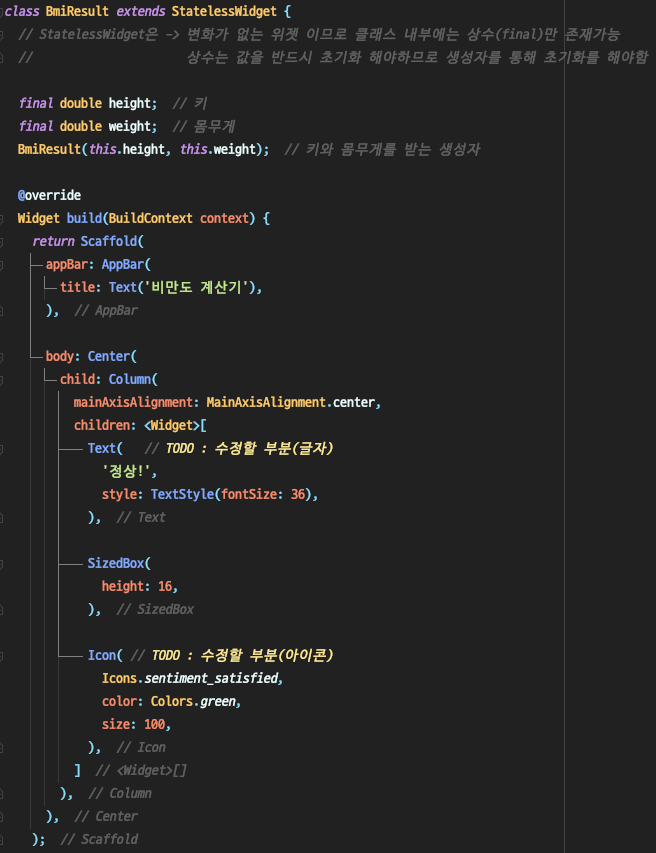Click "<Widget>[" after children:
656x853 pixels.
click(175, 425)
